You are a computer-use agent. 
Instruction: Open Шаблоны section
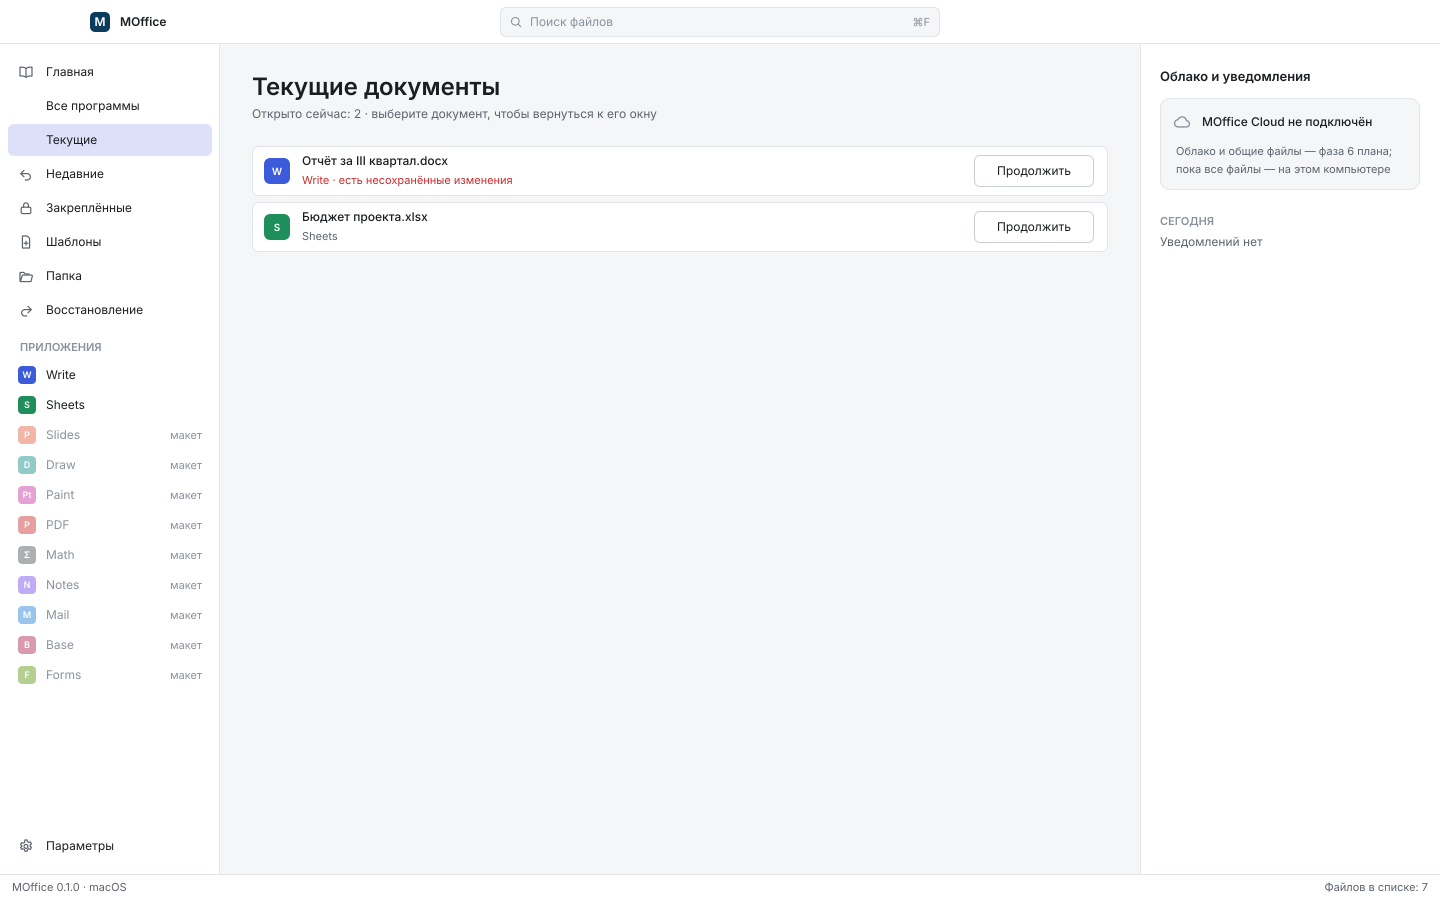[x=110, y=242]
